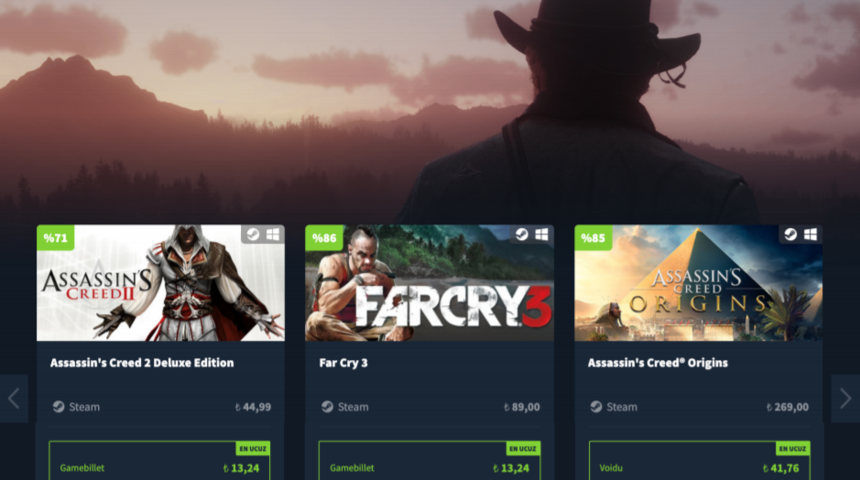Open the Far Cry 3 cover image

point(429,283)
